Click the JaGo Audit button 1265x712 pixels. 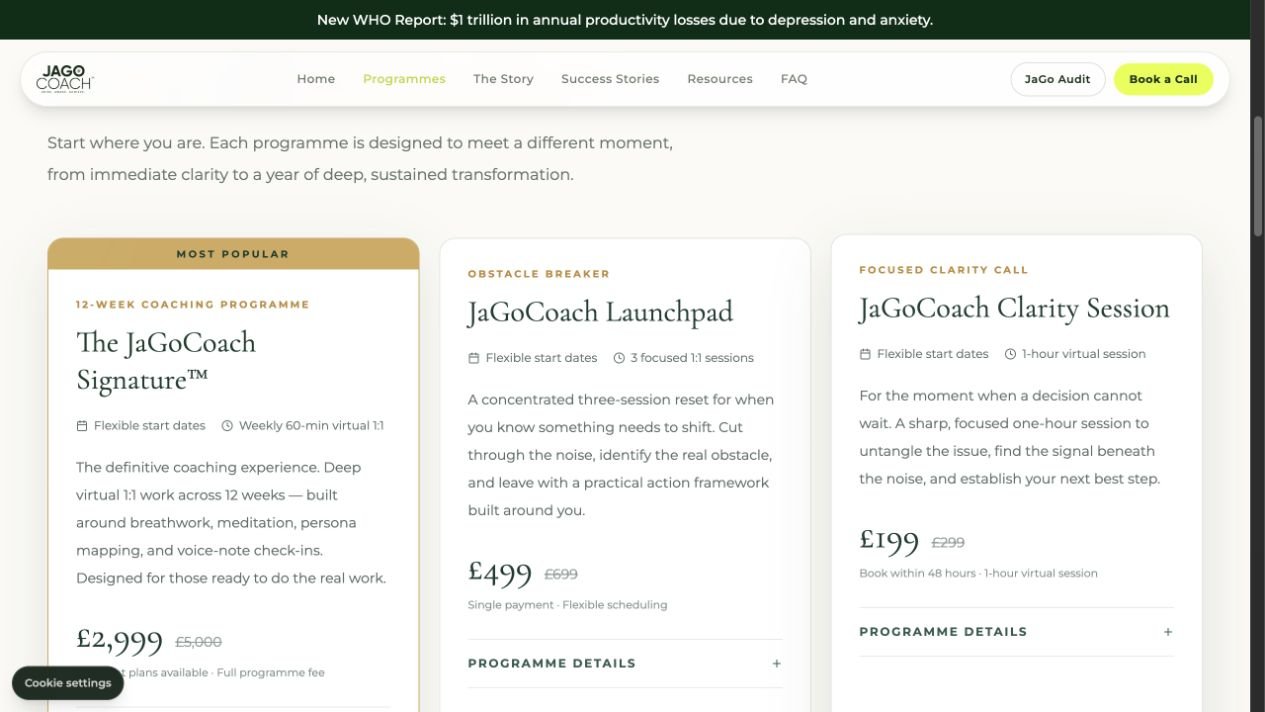(x=1057, y=79)
